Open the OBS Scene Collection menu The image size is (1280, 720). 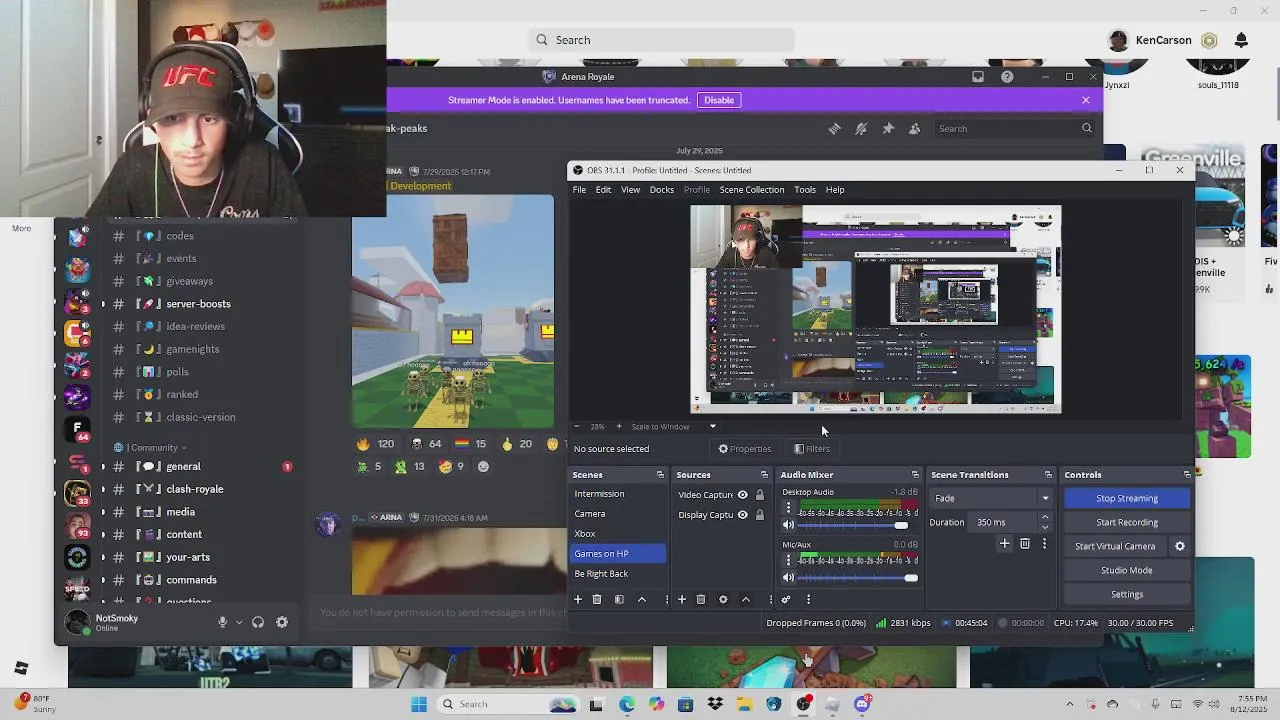(752, 190)
